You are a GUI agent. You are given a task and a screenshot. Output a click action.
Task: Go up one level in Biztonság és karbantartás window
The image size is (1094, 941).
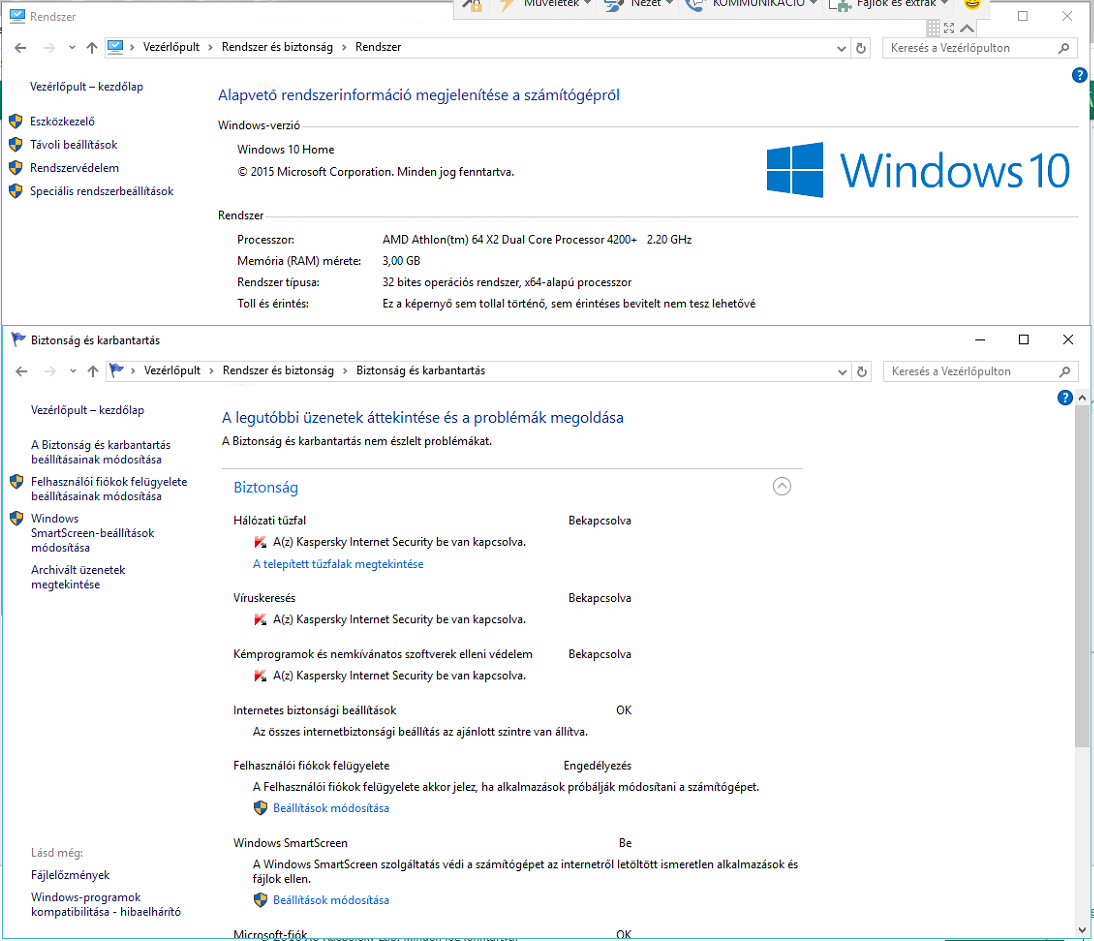tap(93, 371)
